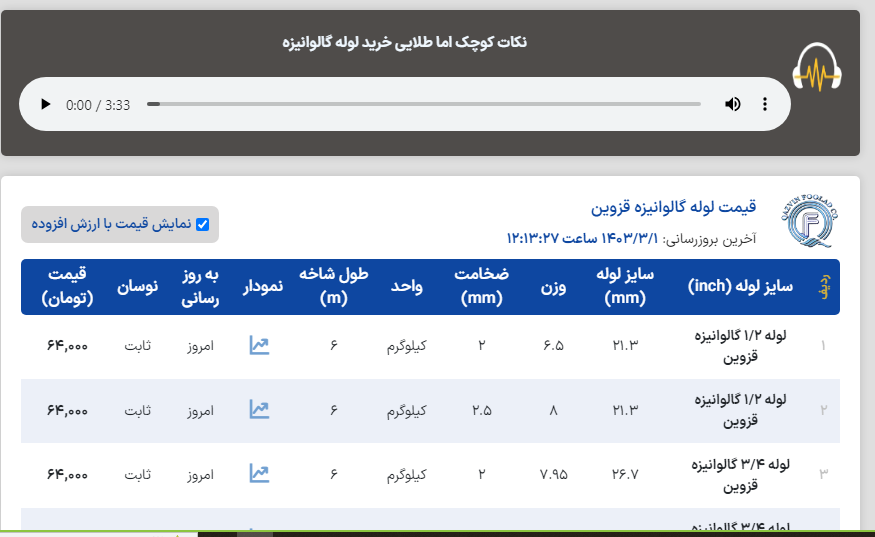This screenshot has width=875, height=537.
Task: Click the وزن column header
Action: pyautogui.click(x=554, y=286)
